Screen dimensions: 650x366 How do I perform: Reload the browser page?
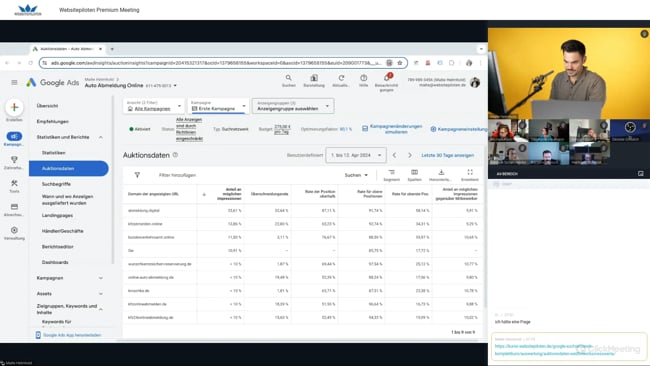(30, 63)
